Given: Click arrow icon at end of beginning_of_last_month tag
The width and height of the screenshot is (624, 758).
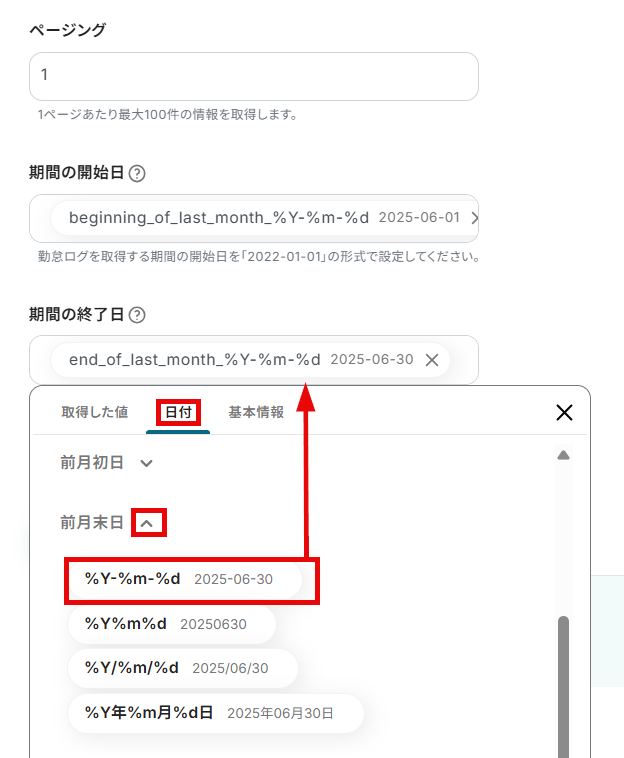Looking at the screenshot, I should tap(474, 218).
